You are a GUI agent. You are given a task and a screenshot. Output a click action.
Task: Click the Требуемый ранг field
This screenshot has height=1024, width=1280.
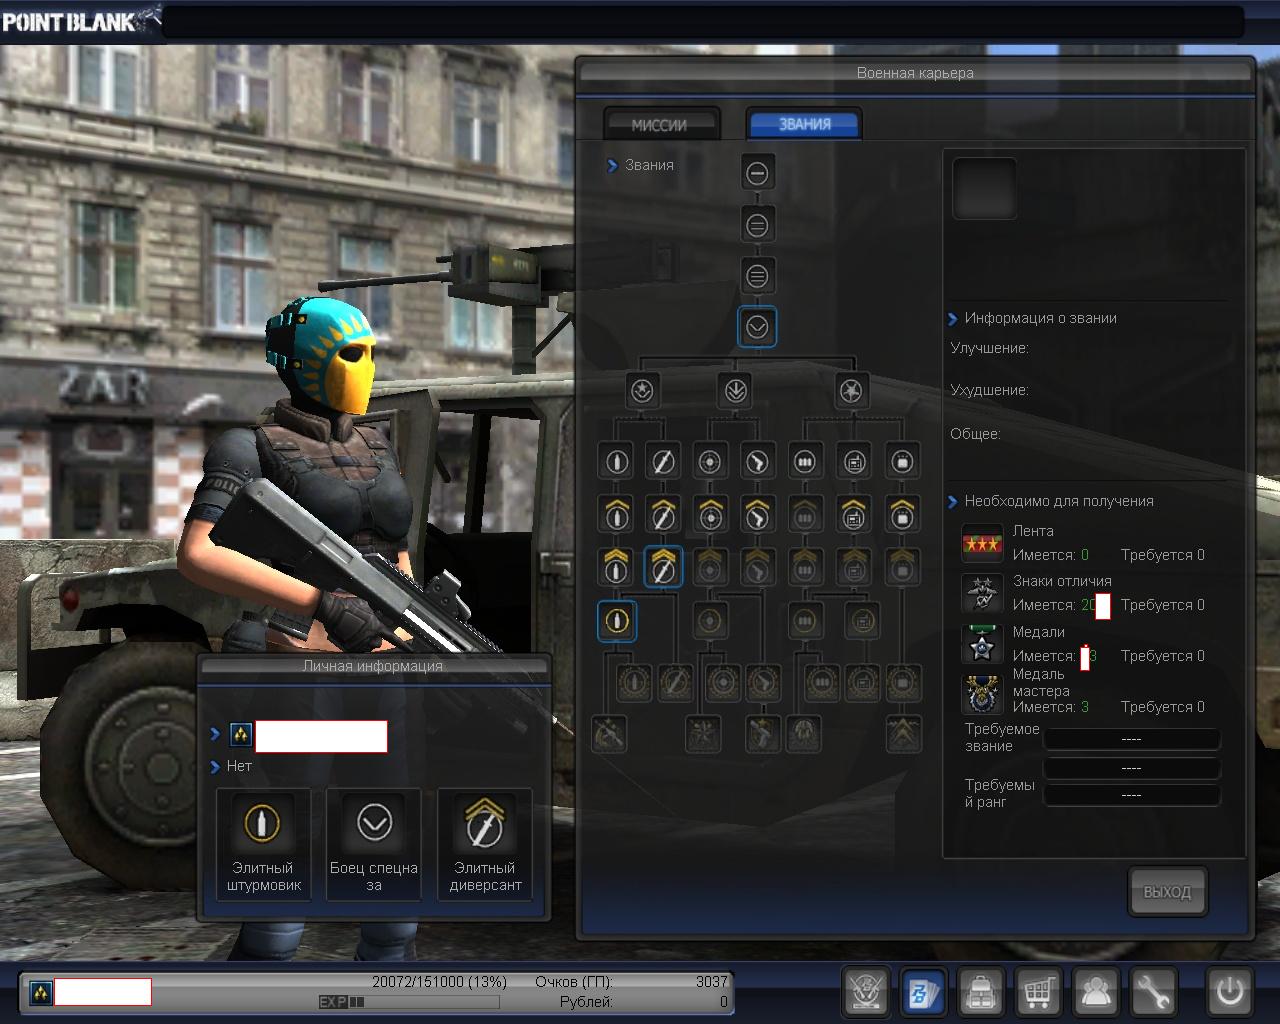pos(1131,795)
